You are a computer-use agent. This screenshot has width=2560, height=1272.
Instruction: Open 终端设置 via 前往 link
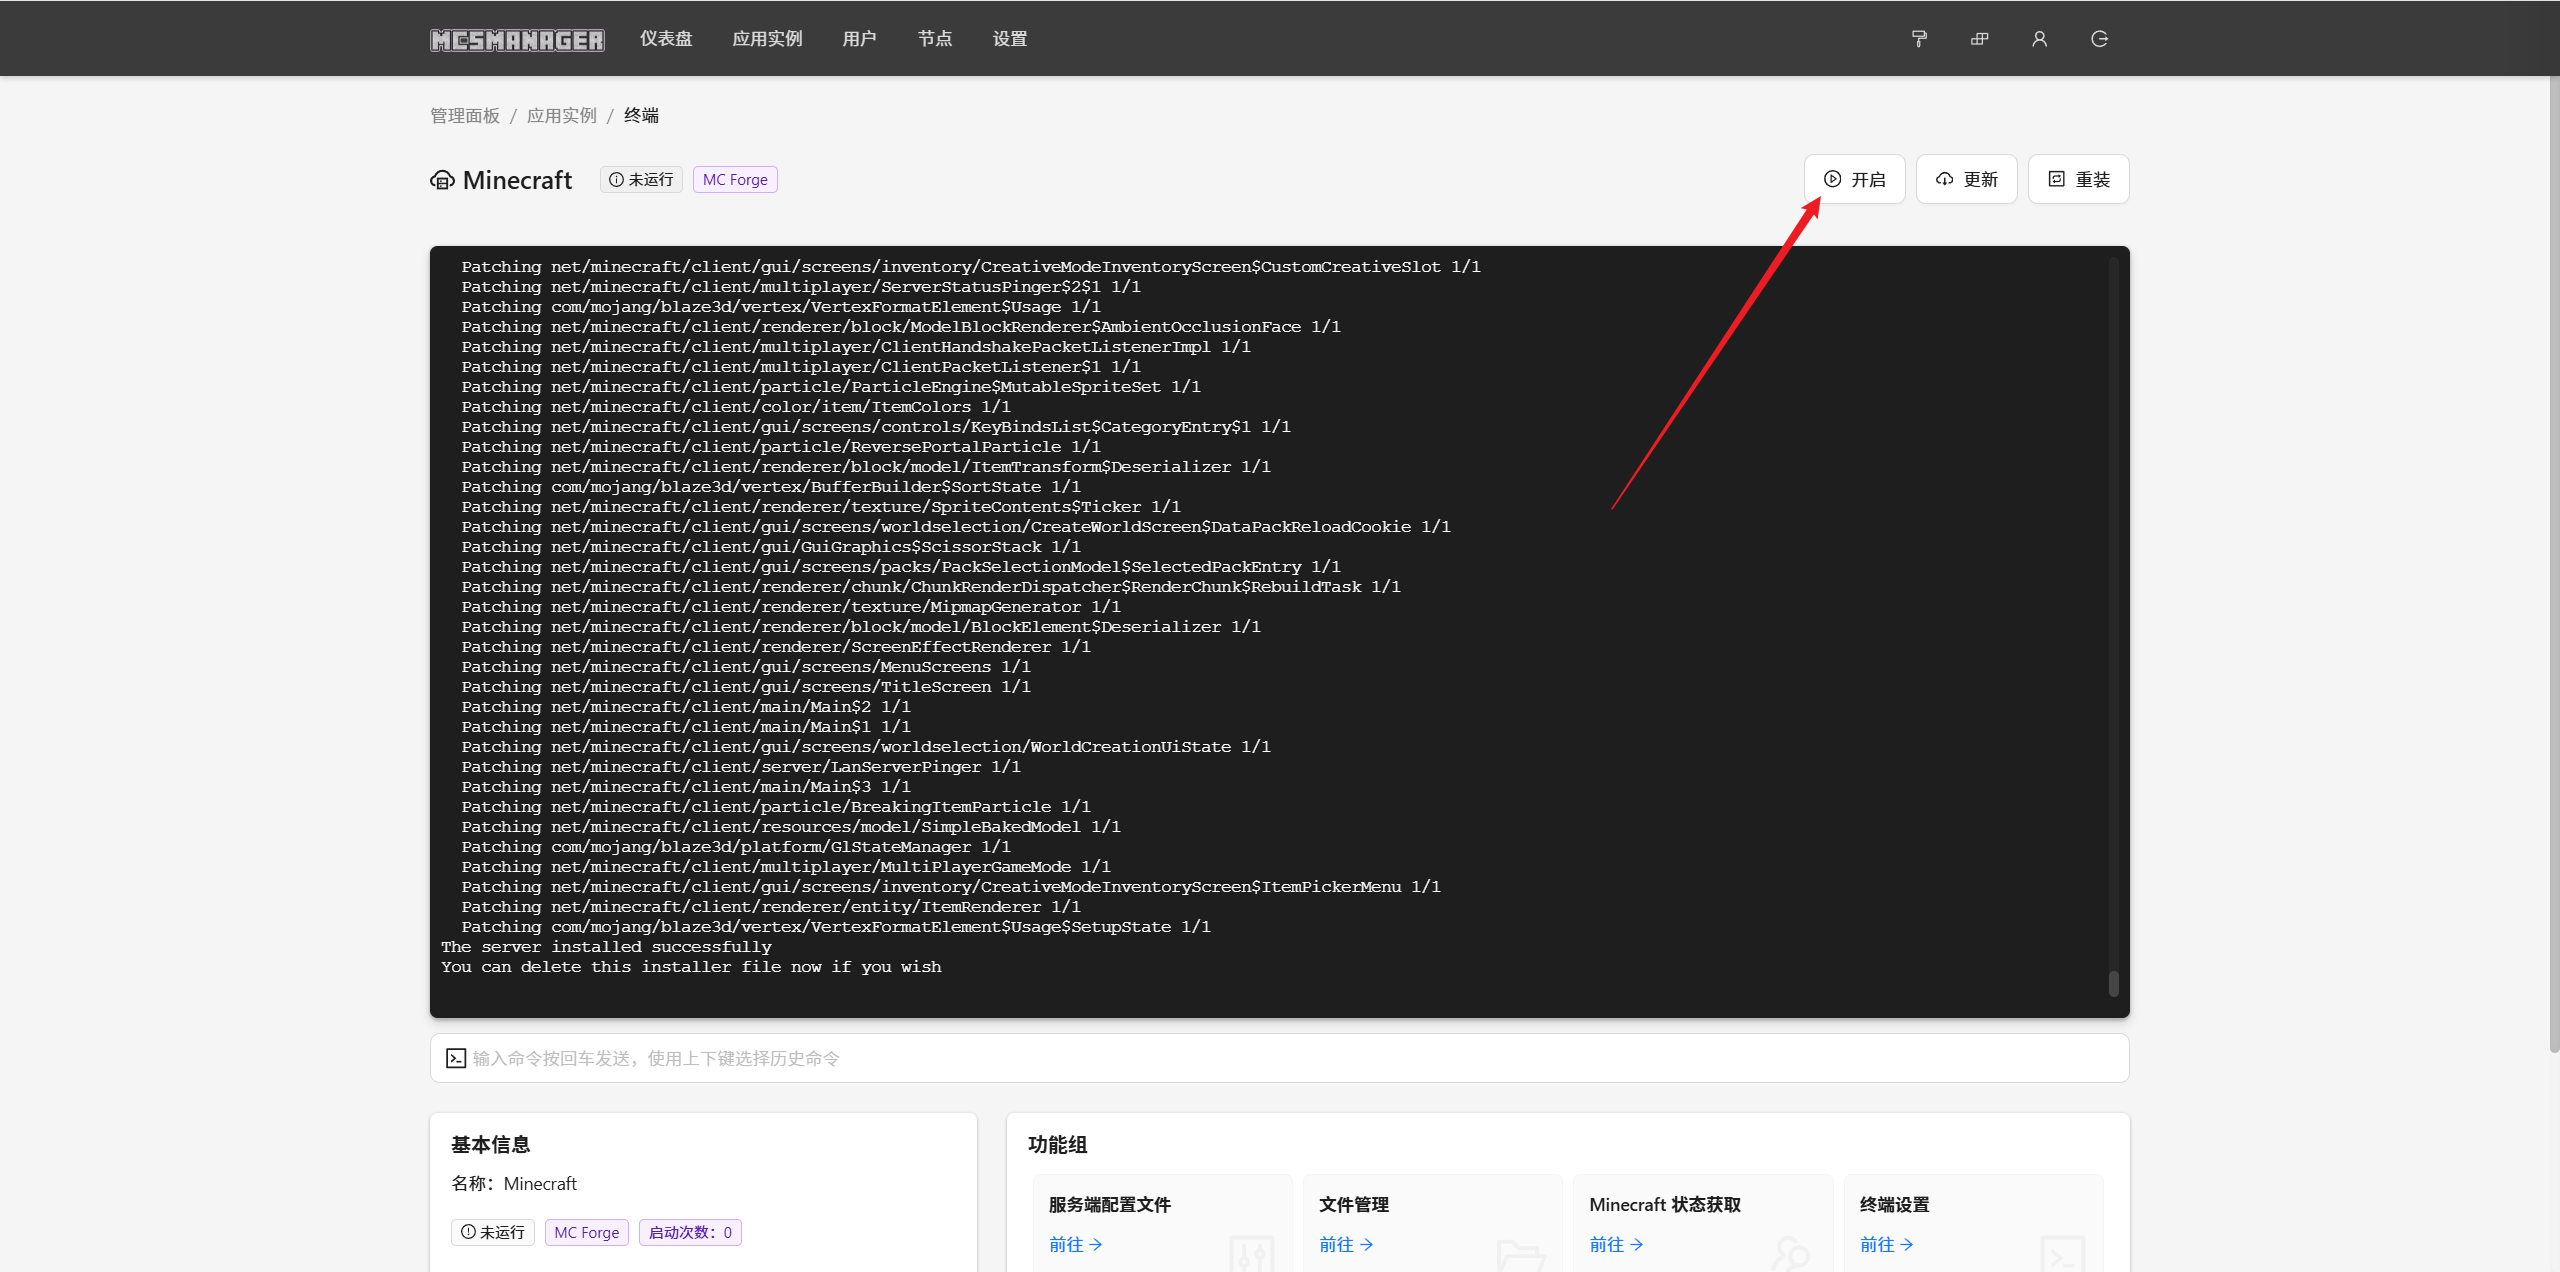point(1886,1244)
